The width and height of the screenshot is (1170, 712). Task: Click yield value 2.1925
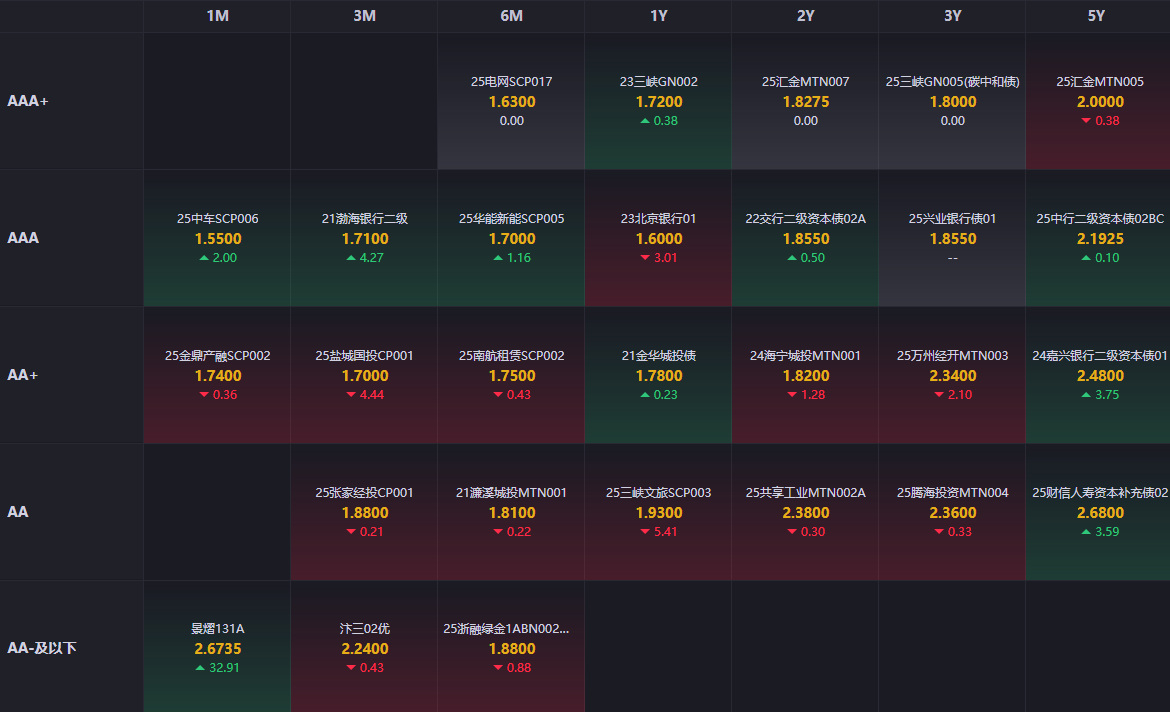pos(1100,239)
